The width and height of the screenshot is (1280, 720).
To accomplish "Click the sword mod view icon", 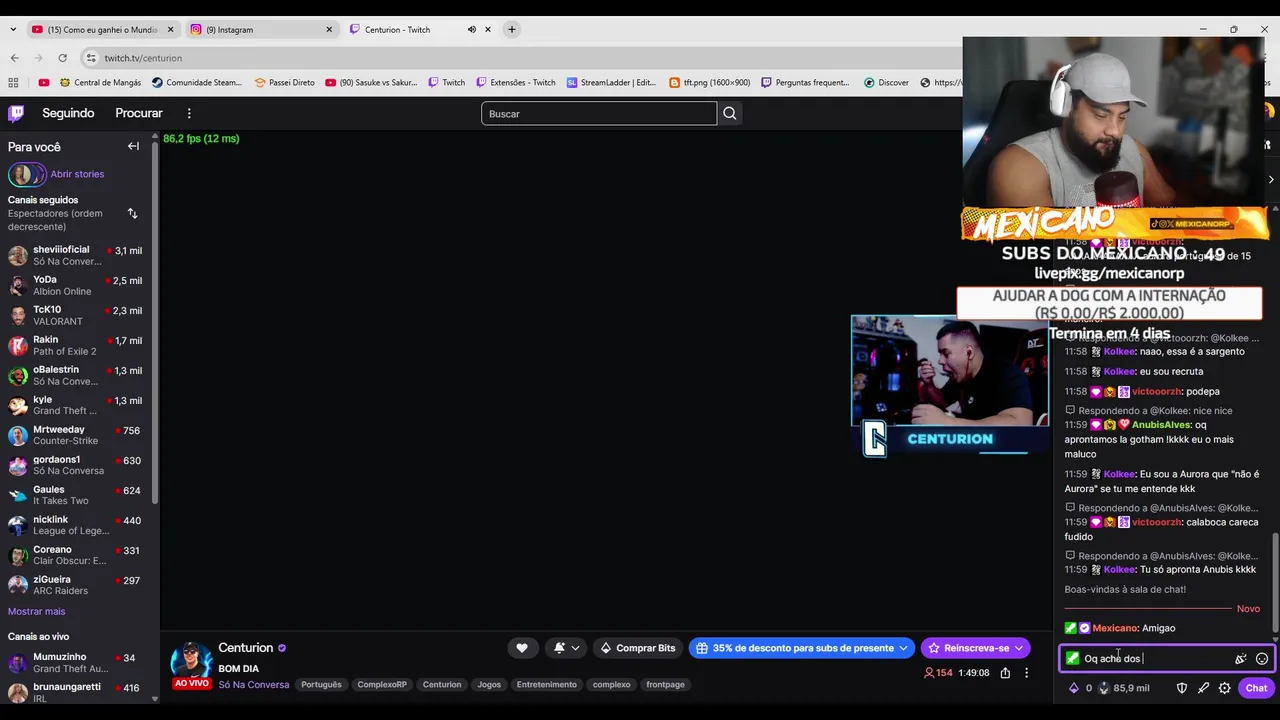I will pyautogui.click(x=1204, y=688).
